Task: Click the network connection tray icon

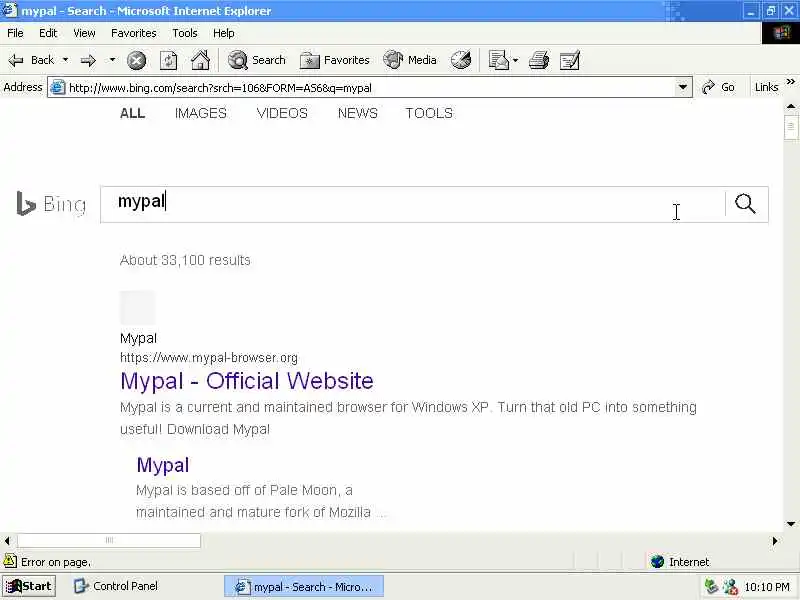Action: click(711, 586)
